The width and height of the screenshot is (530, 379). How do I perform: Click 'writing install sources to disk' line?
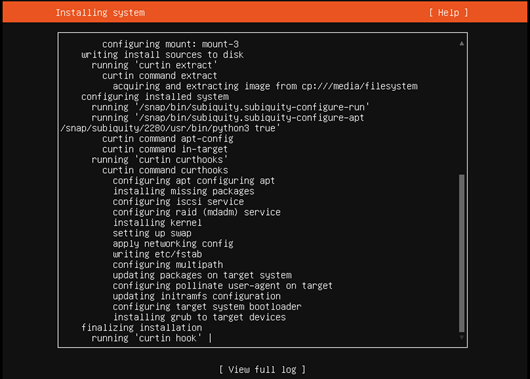(162, 55)
